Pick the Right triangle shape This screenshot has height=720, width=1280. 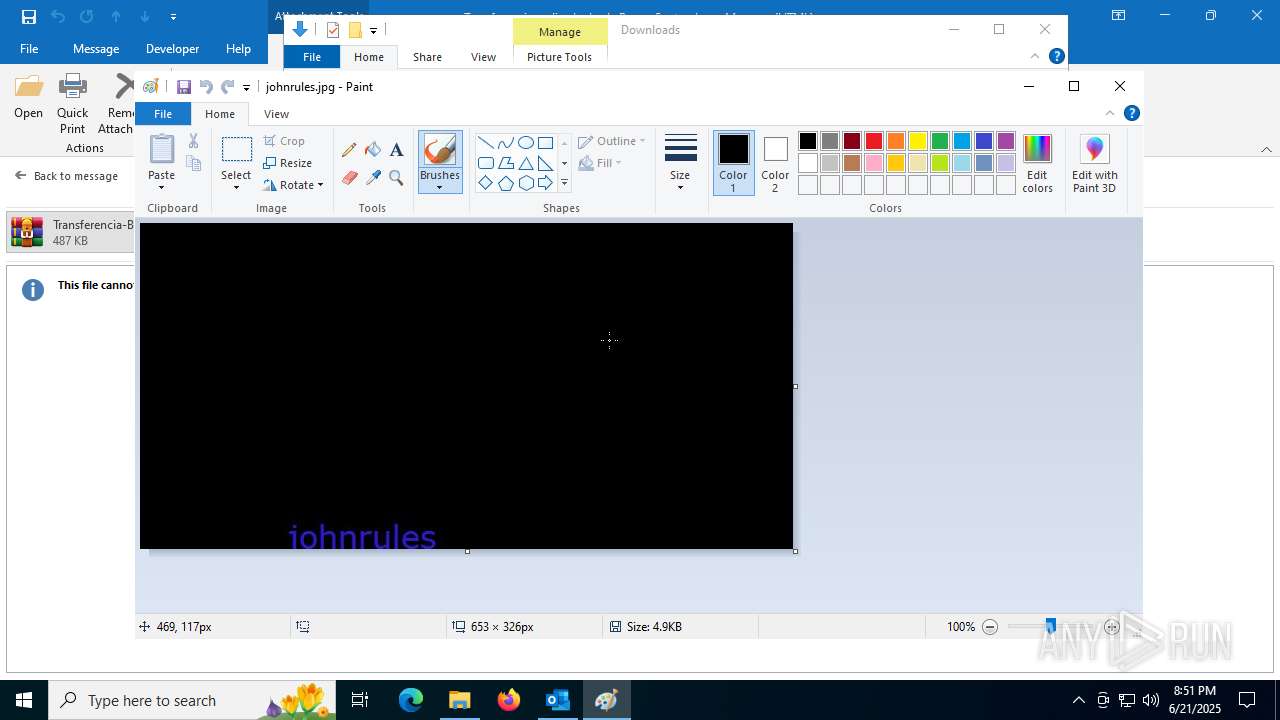tap(545, 163)
